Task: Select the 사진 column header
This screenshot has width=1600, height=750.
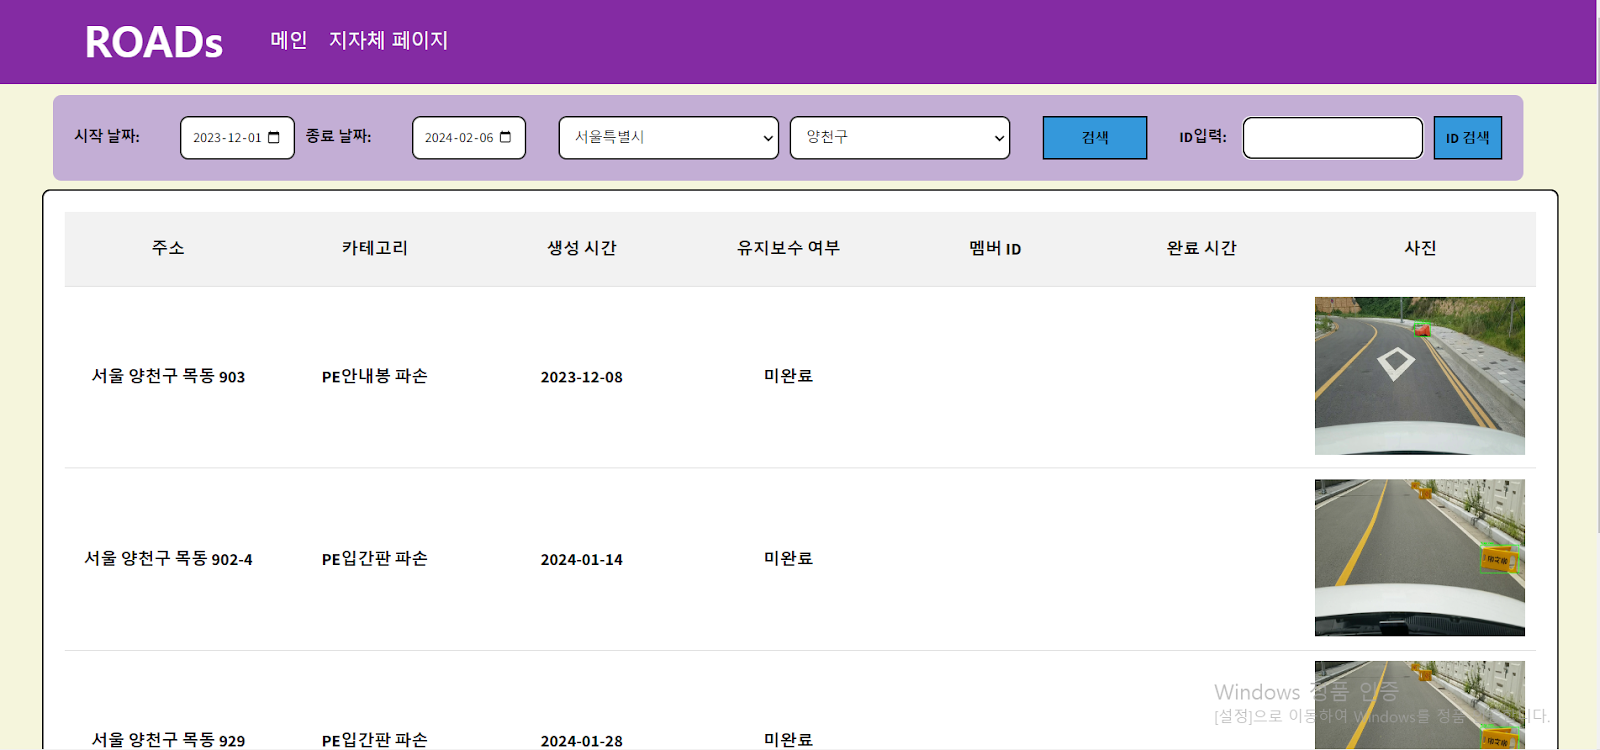Action: (x=1420, y=248)
